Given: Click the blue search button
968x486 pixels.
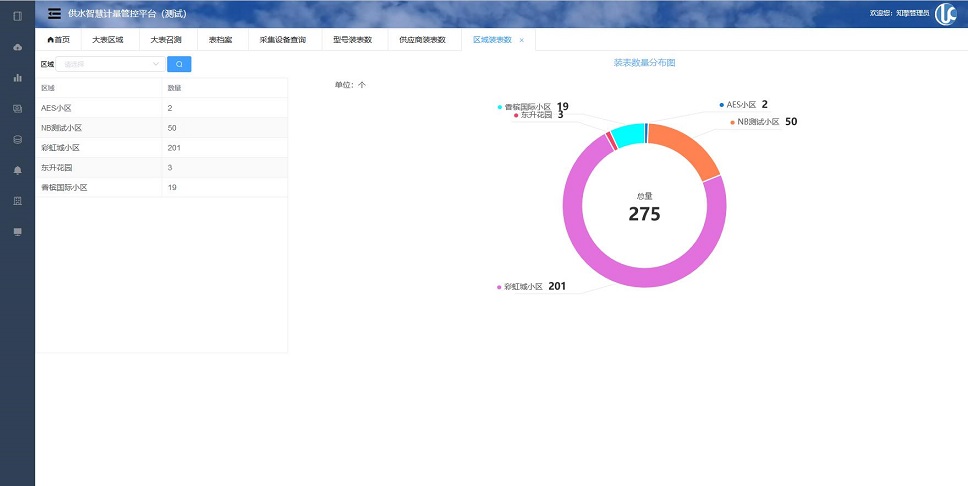Looking at the screenshot, I should (x=179, y=64).
